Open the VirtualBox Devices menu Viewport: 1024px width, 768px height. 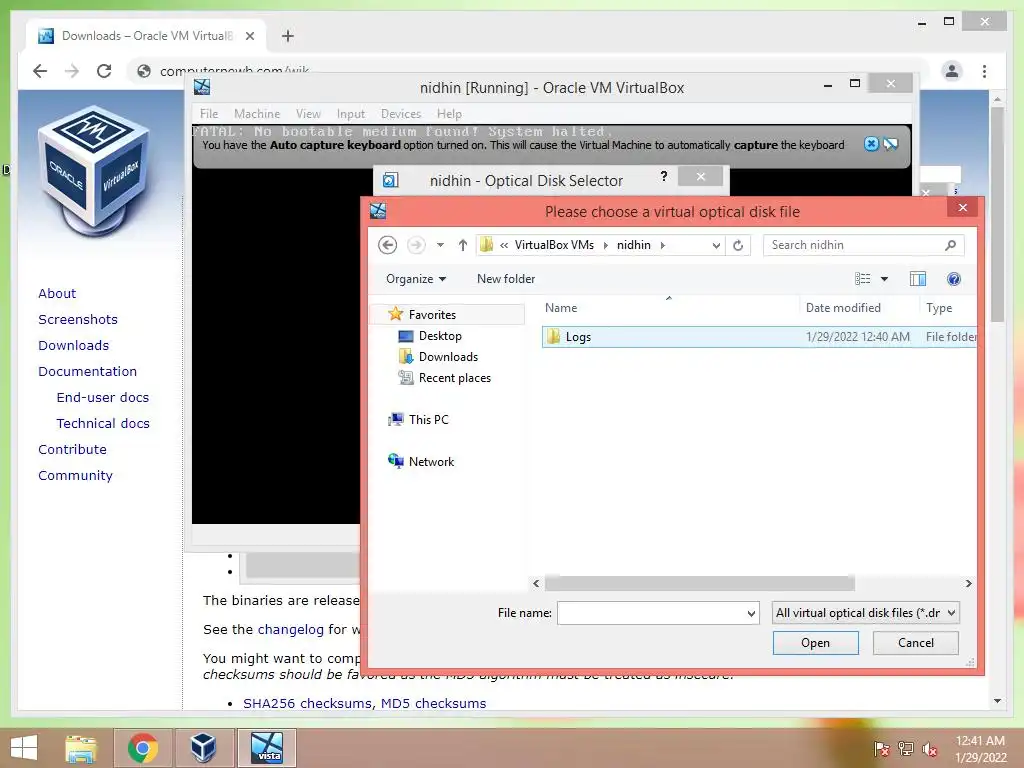pos(401,114)
